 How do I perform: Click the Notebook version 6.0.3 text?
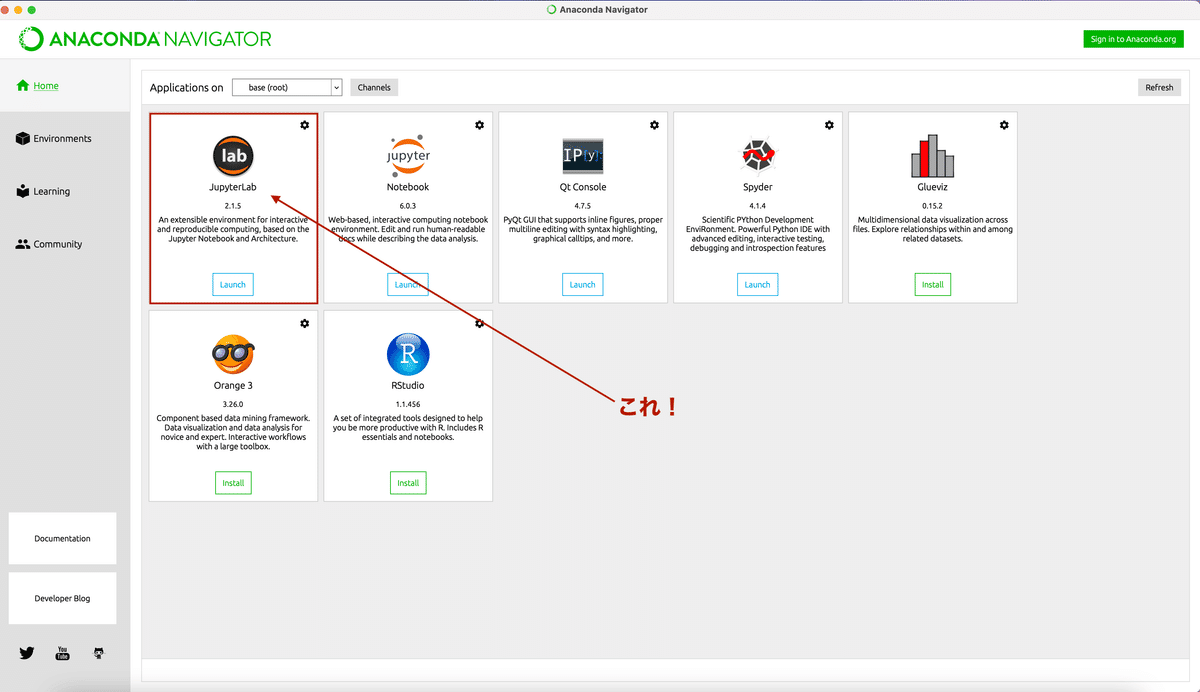(408, 205)
